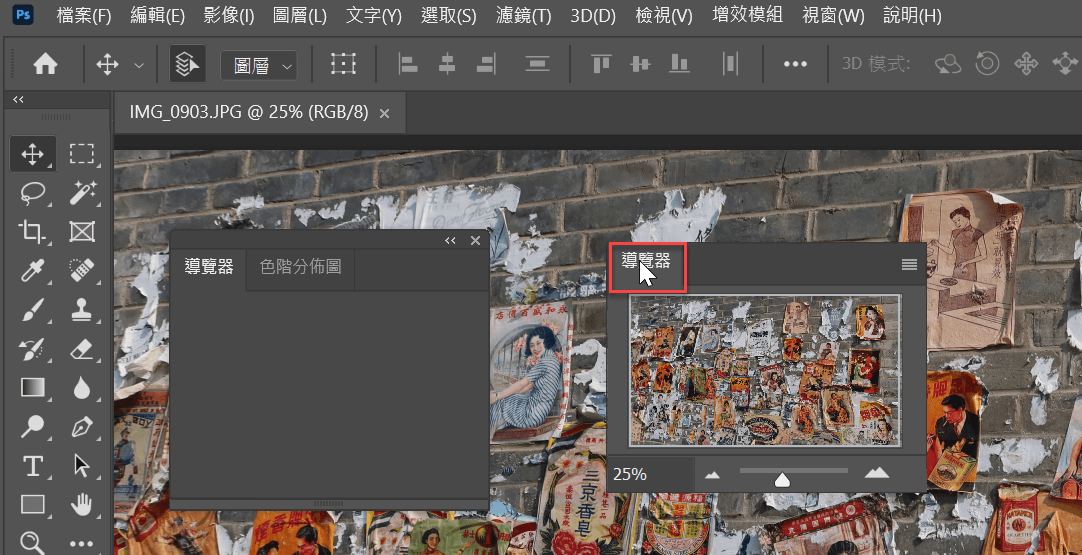The height and width of the screenshot is (555, 1082).
Task: Align horizontal centers
Action: coord(447,64)
